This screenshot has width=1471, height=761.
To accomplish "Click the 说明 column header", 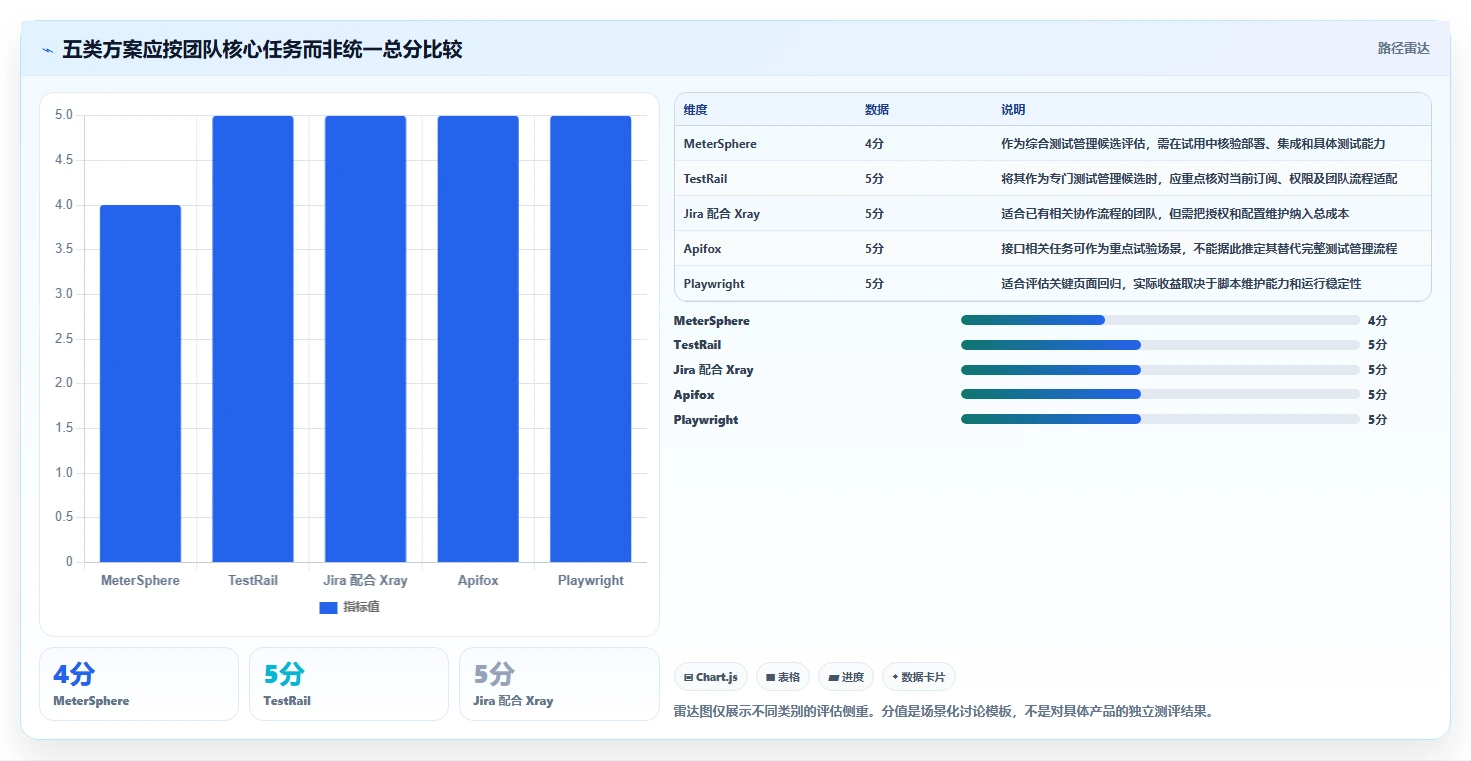I will pyautogui.click(x=1013, y=110).
